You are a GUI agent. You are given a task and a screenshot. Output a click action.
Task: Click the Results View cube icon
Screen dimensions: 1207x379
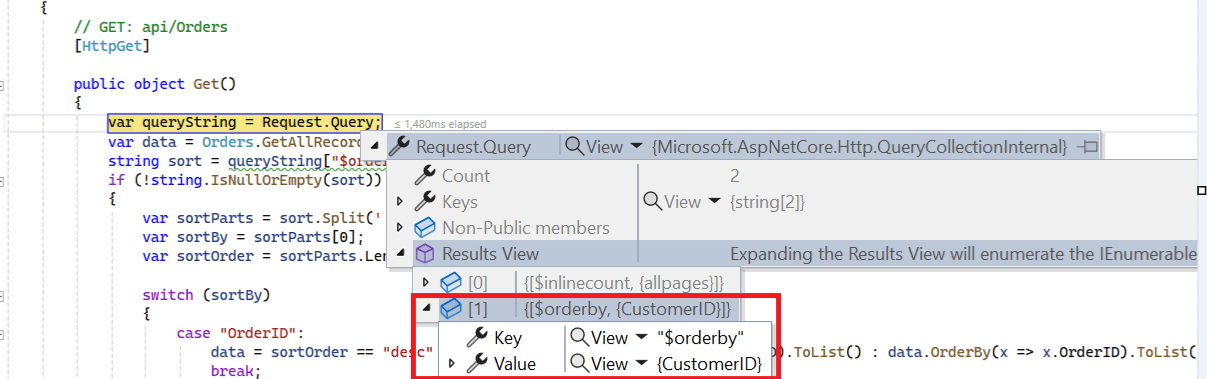(425, 254)
